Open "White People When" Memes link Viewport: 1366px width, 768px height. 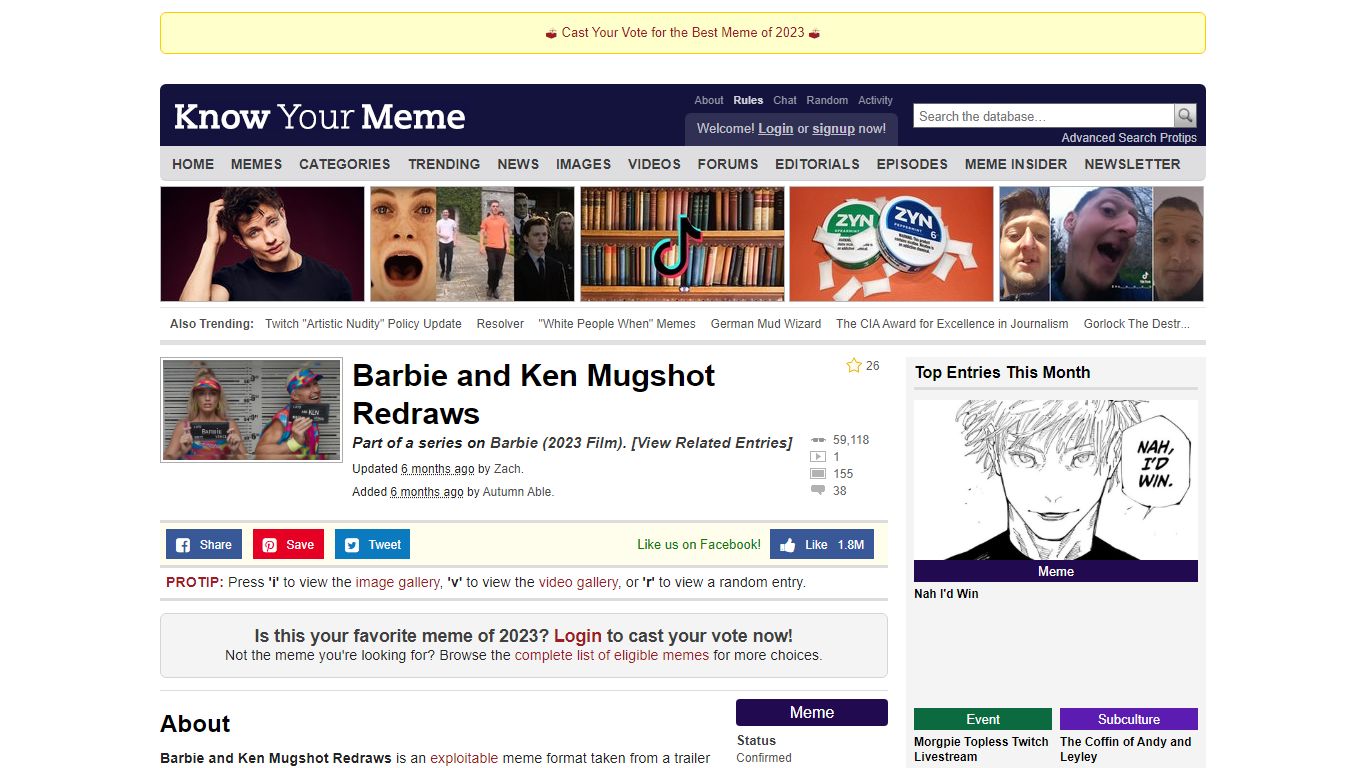coord(617,324)
